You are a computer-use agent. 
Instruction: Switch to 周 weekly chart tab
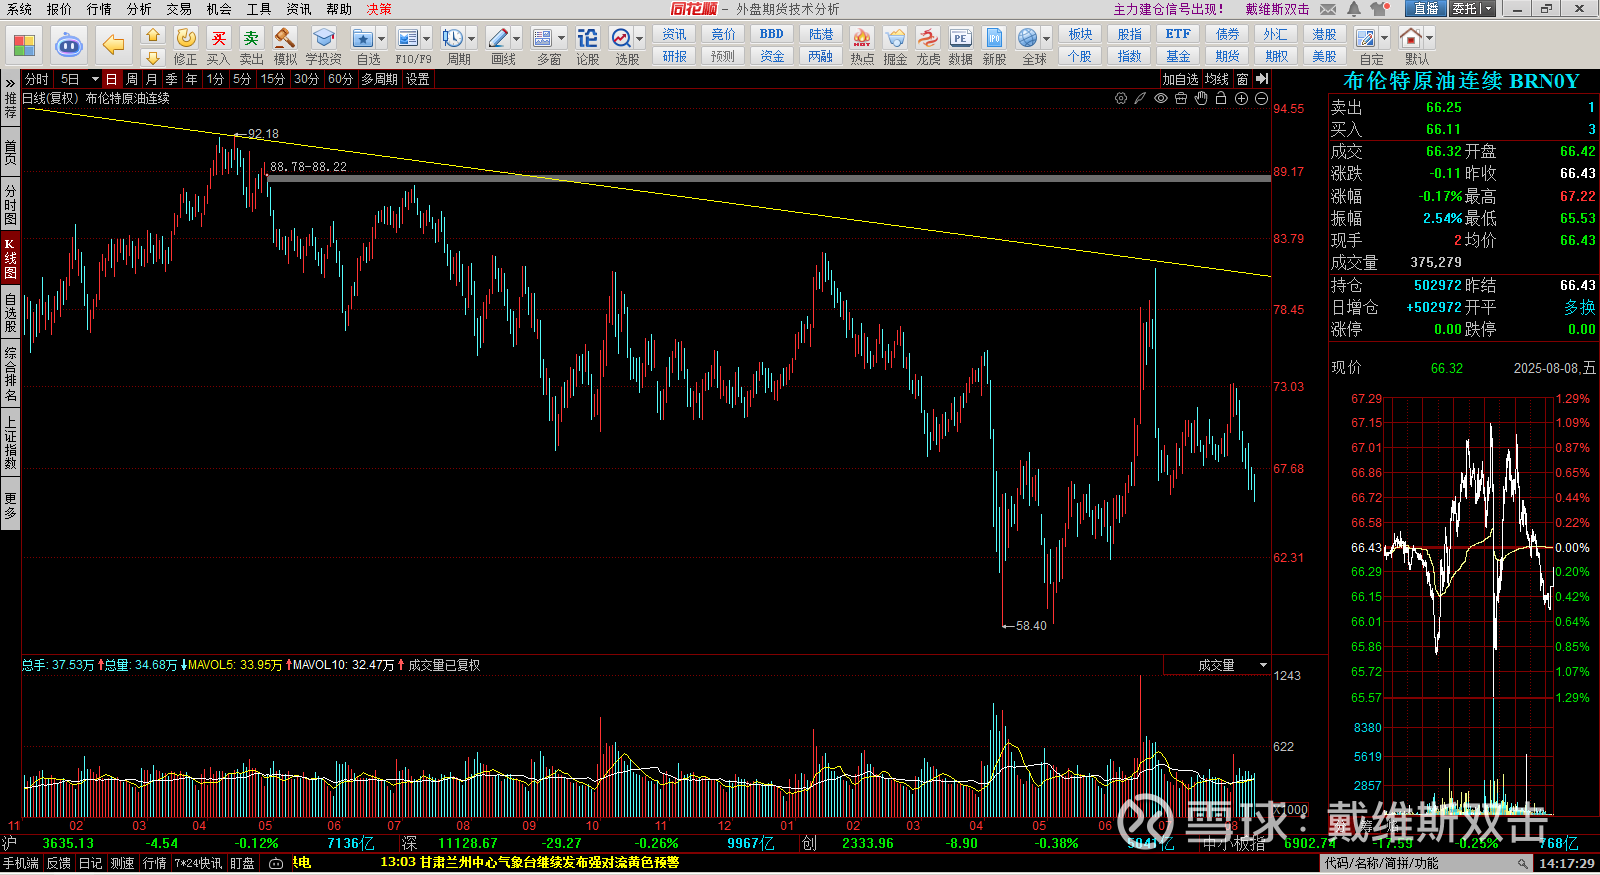(x=132, y=79)
